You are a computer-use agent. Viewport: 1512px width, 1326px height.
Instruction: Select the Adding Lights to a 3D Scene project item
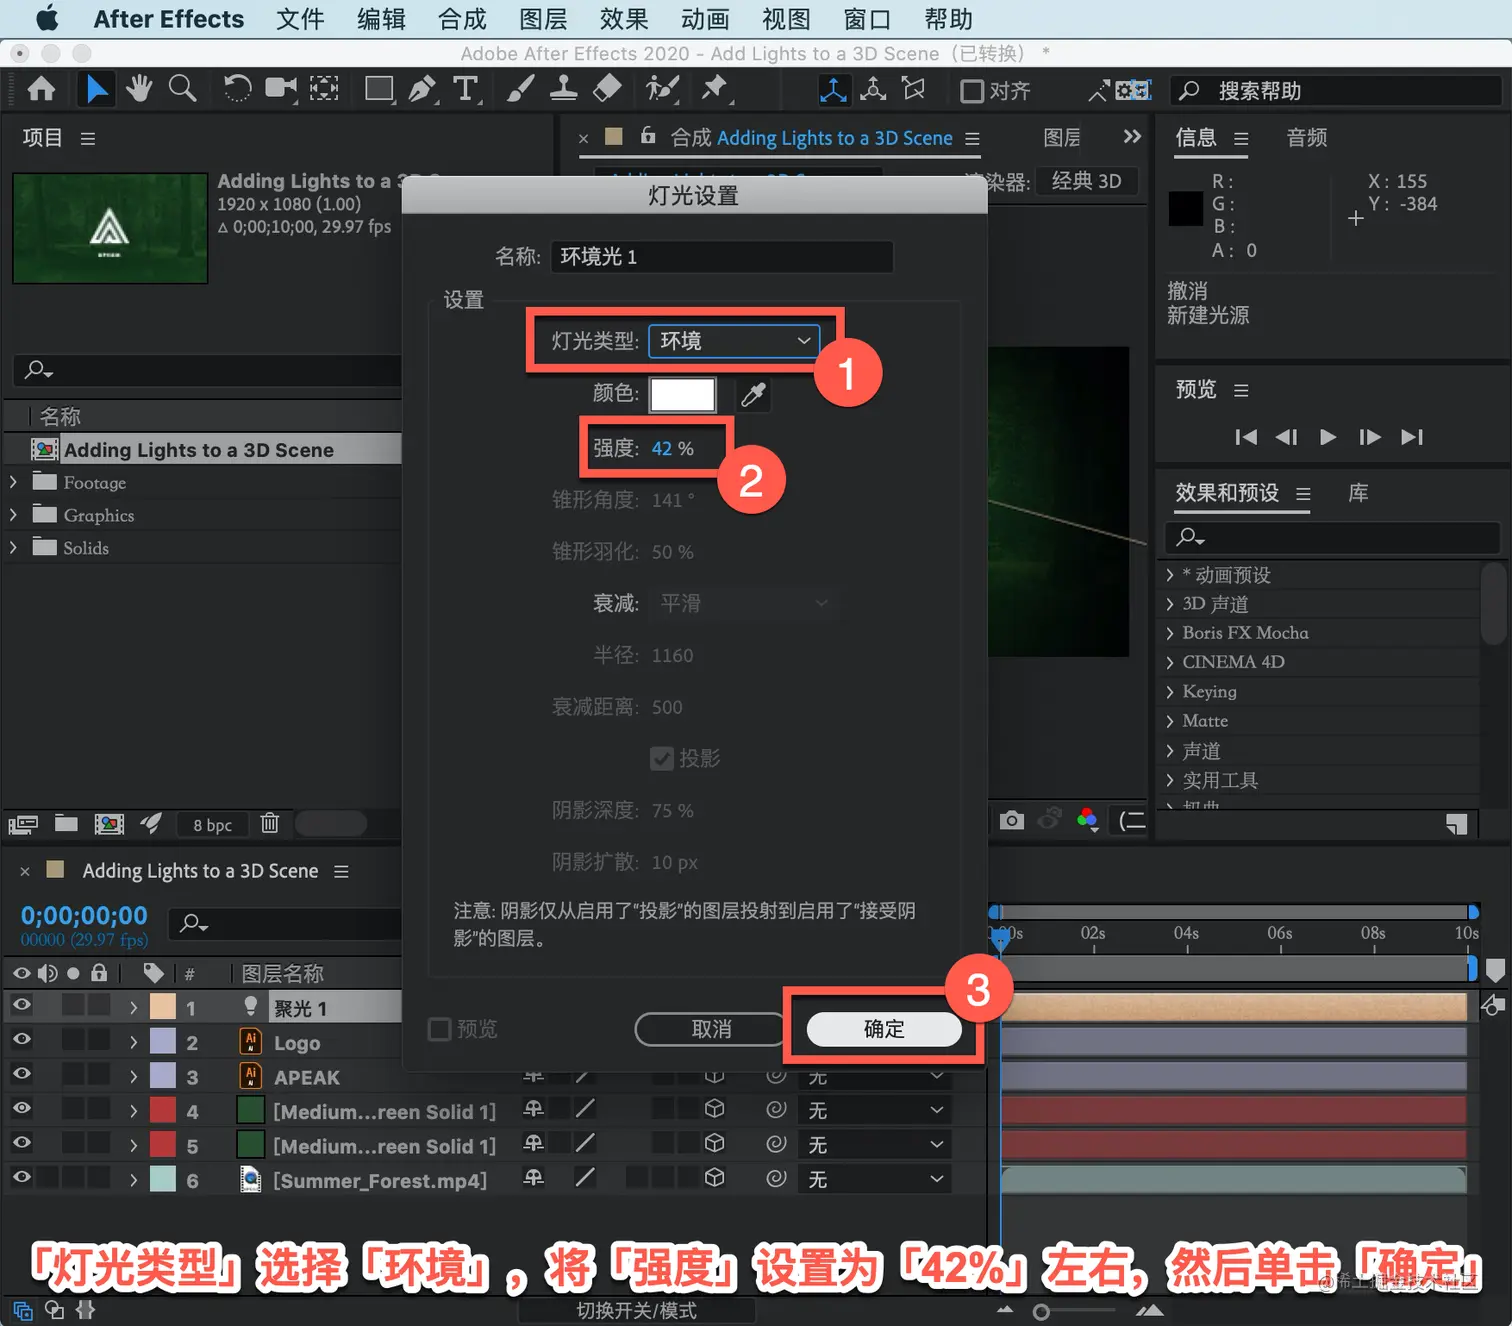pyautogui.click(x=203, y=450)
